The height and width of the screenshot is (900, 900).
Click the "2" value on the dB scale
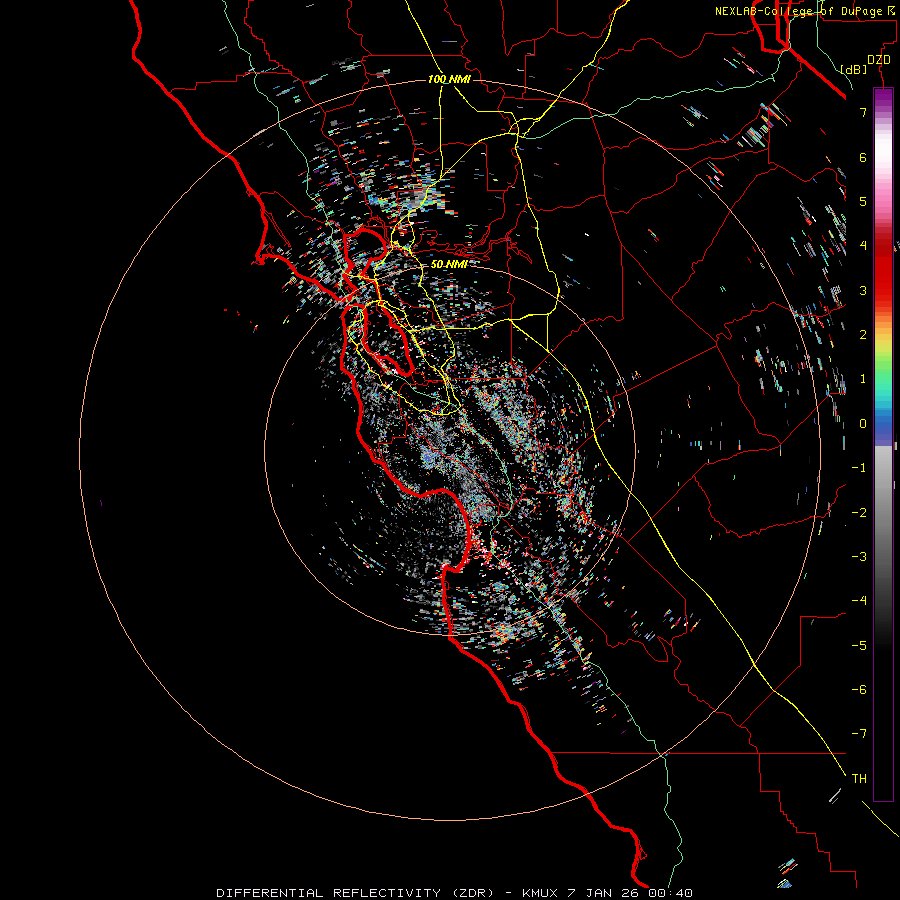click(863, 335)
